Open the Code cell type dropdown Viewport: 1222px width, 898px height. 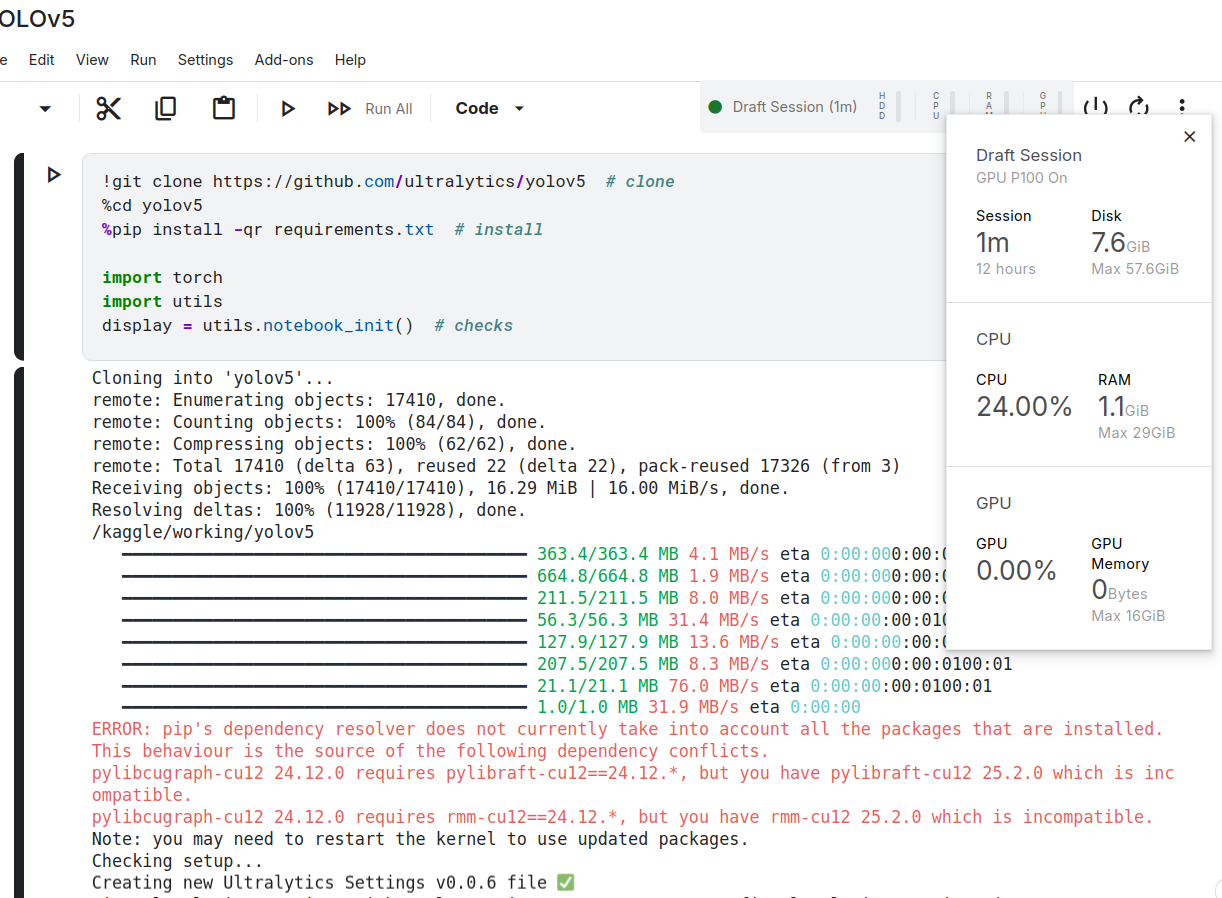490,108
